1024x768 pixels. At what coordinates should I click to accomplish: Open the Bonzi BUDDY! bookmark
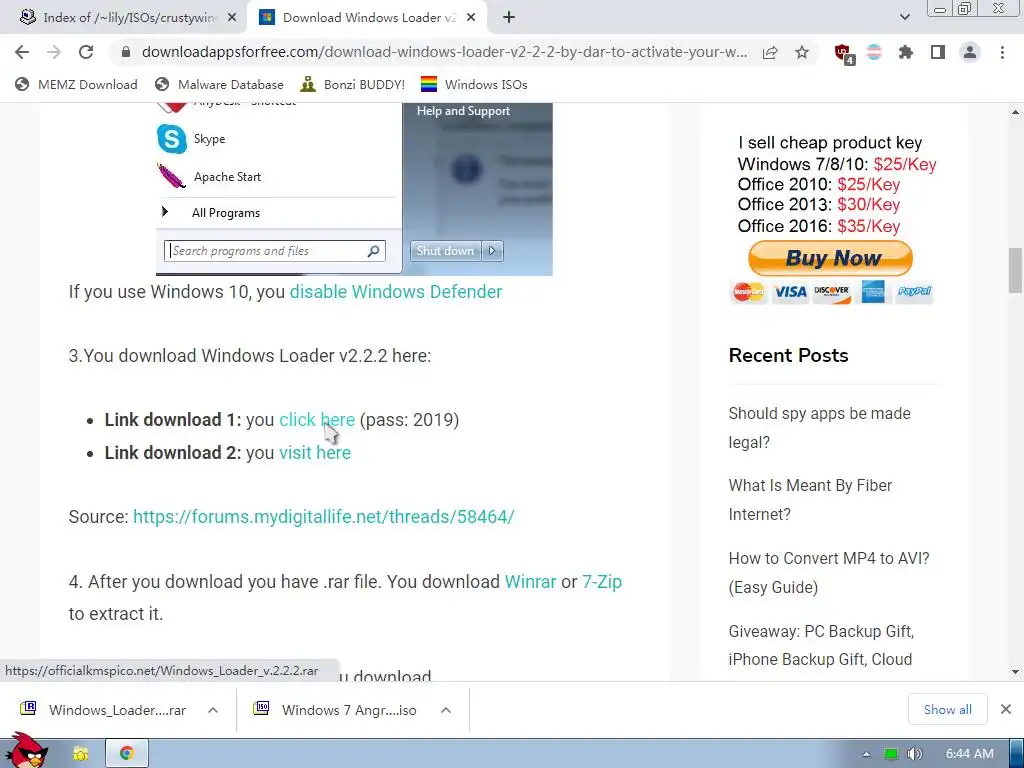point(353,84)
